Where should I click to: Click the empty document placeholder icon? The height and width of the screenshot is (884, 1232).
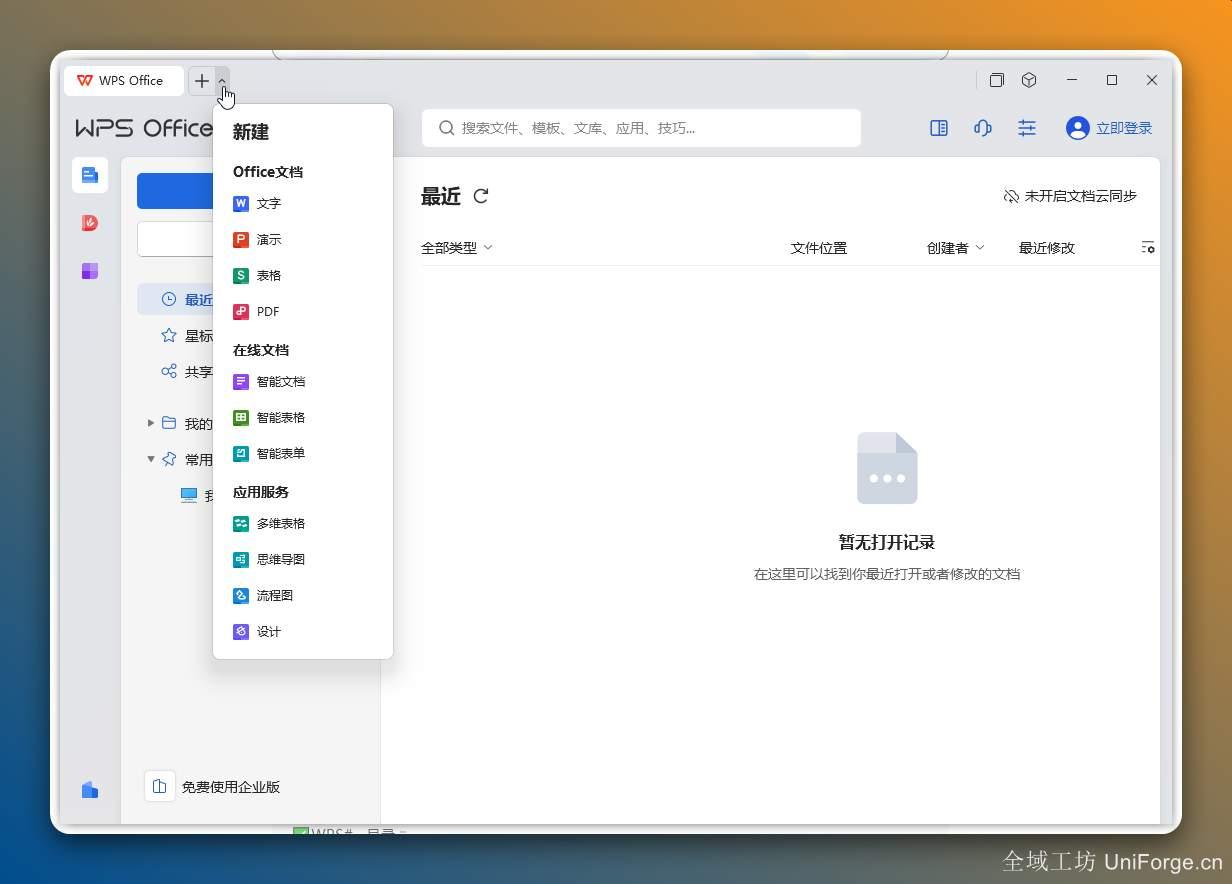tap(887, 468)
